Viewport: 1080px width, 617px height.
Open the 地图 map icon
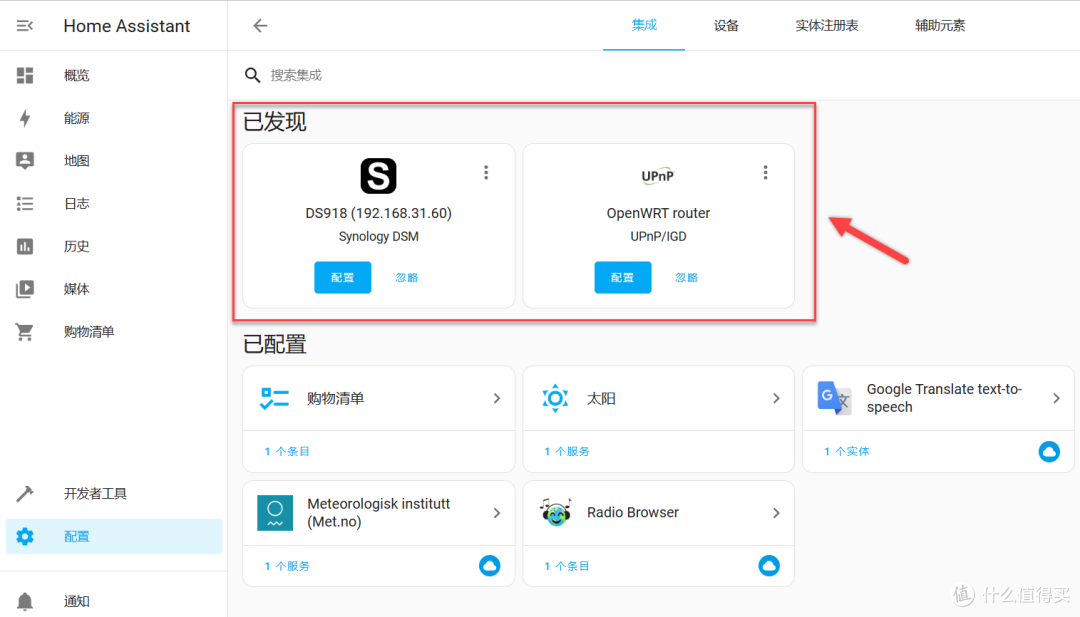click(x=25, y=160)
